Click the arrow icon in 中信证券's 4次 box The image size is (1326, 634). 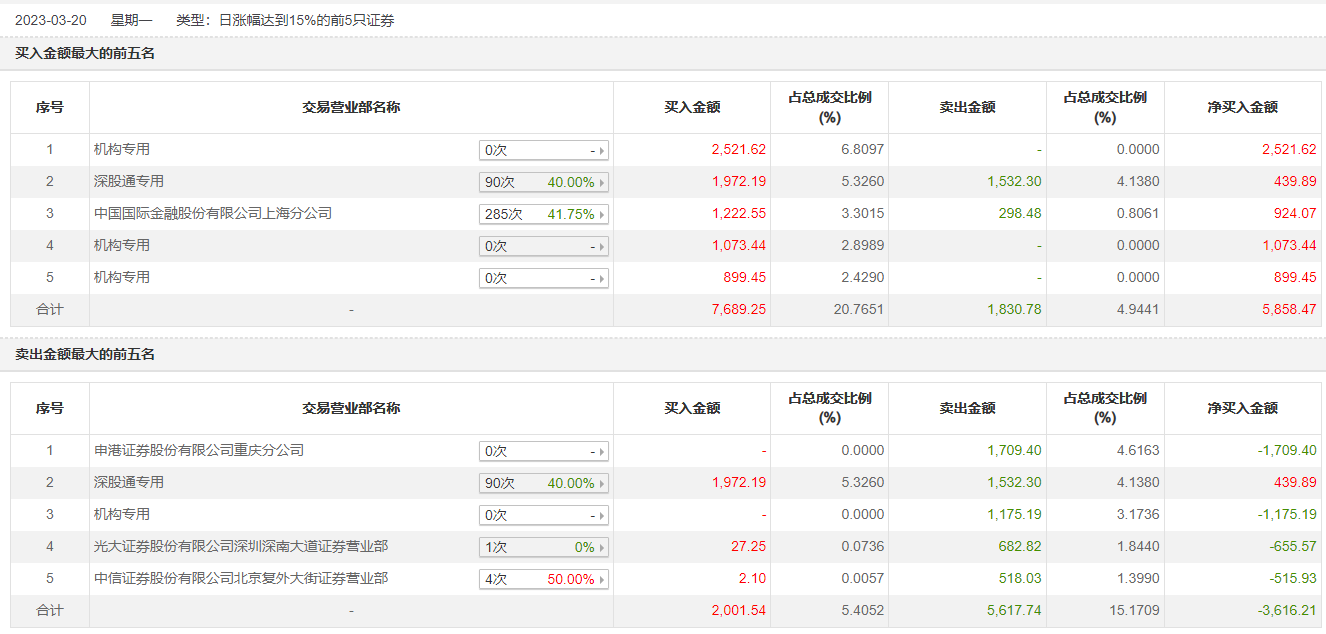602,579
